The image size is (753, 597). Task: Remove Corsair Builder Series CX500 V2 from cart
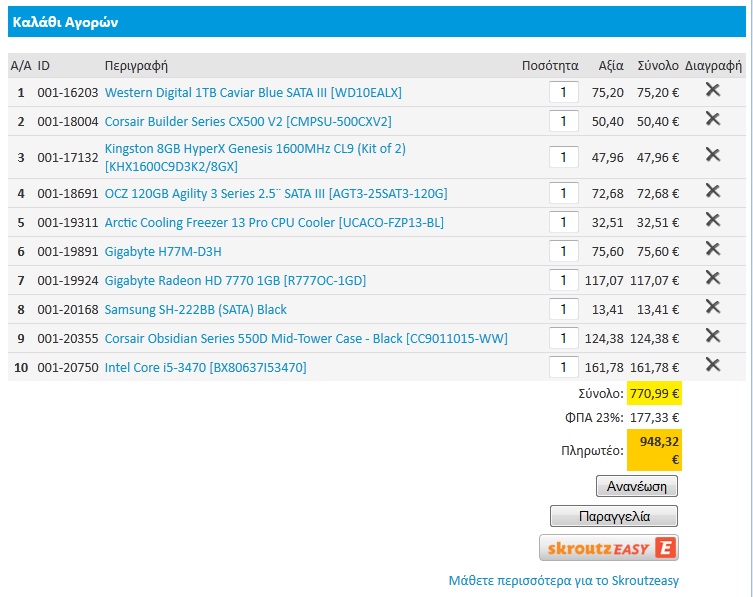[713, 118]
